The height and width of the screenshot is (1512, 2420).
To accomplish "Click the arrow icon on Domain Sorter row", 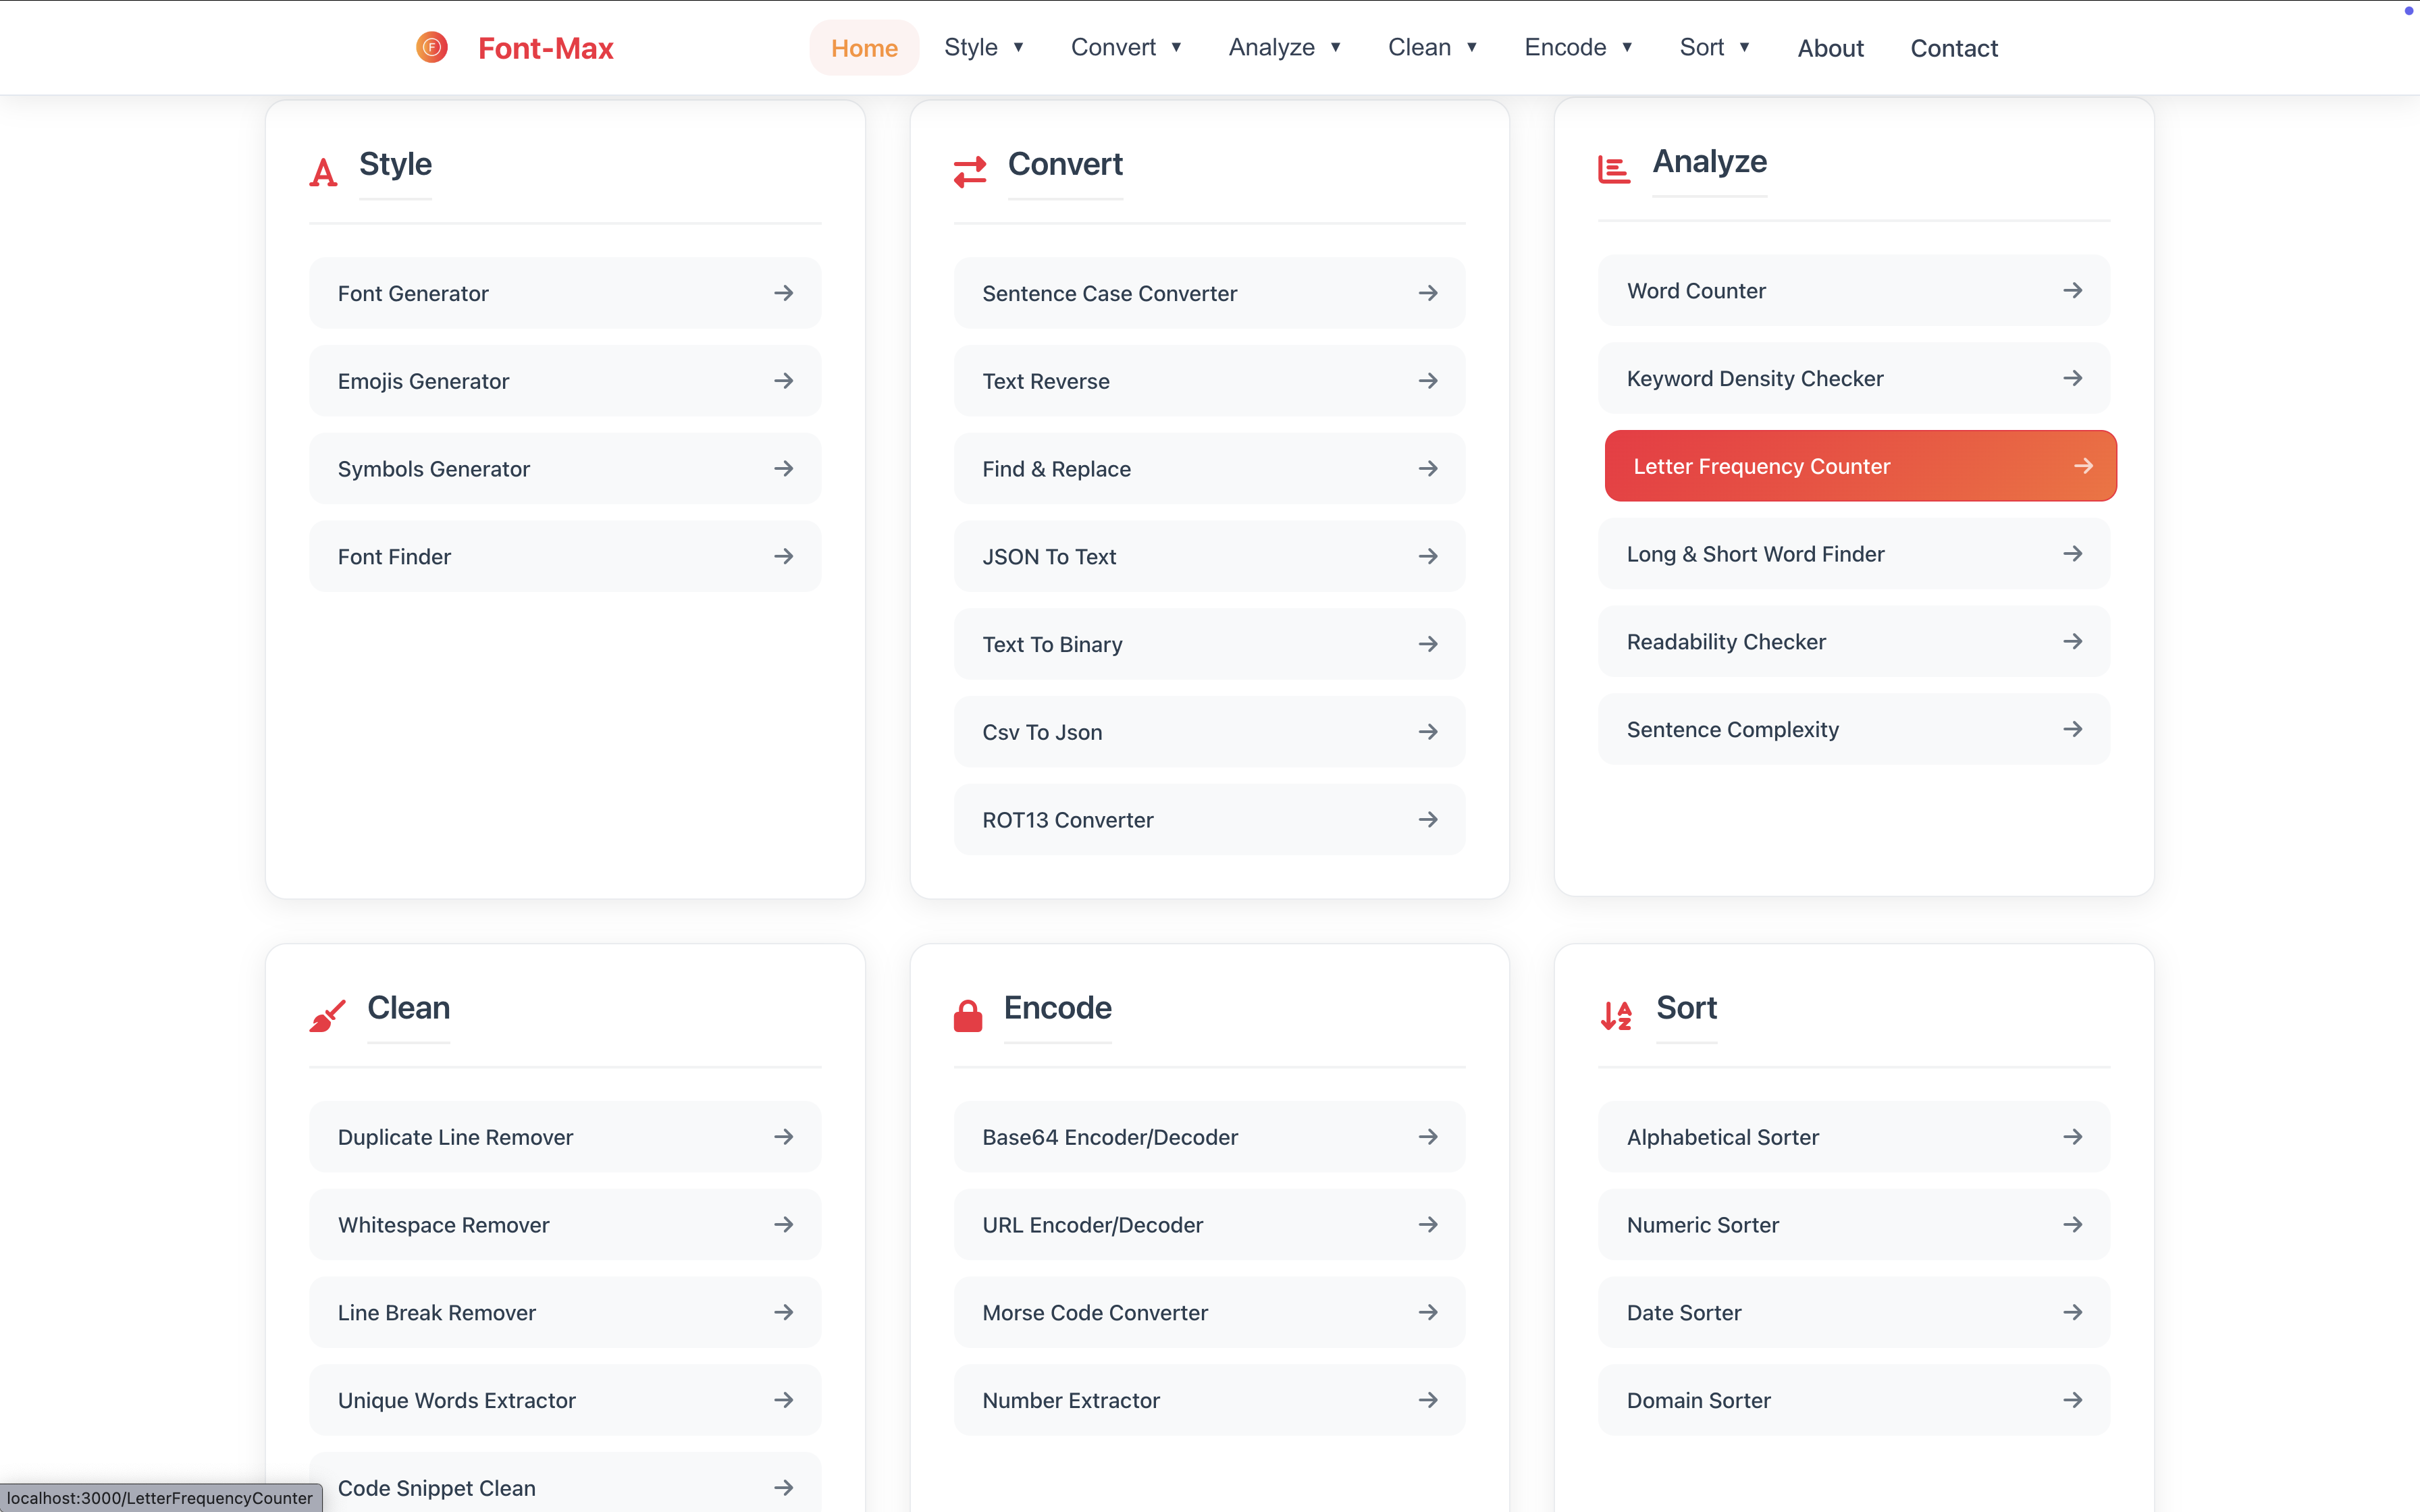I will click(2074, 1400).
